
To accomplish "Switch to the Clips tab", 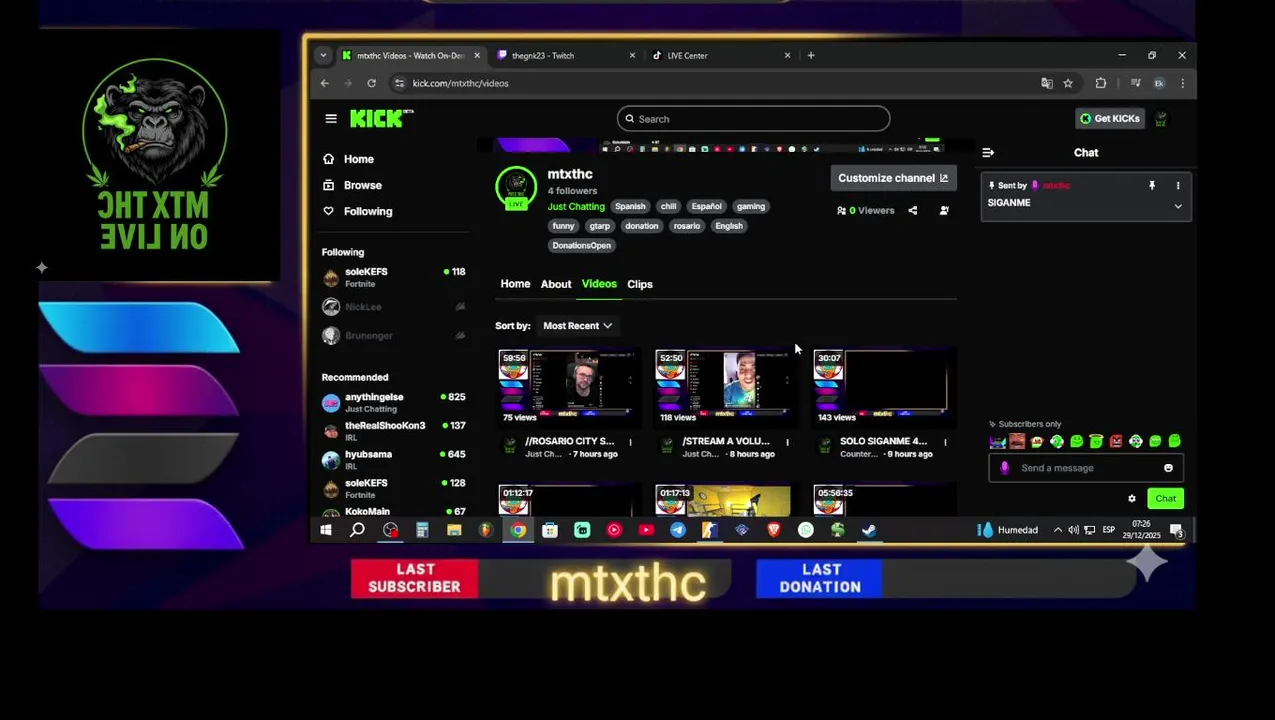I will click(x=640, y=284).
